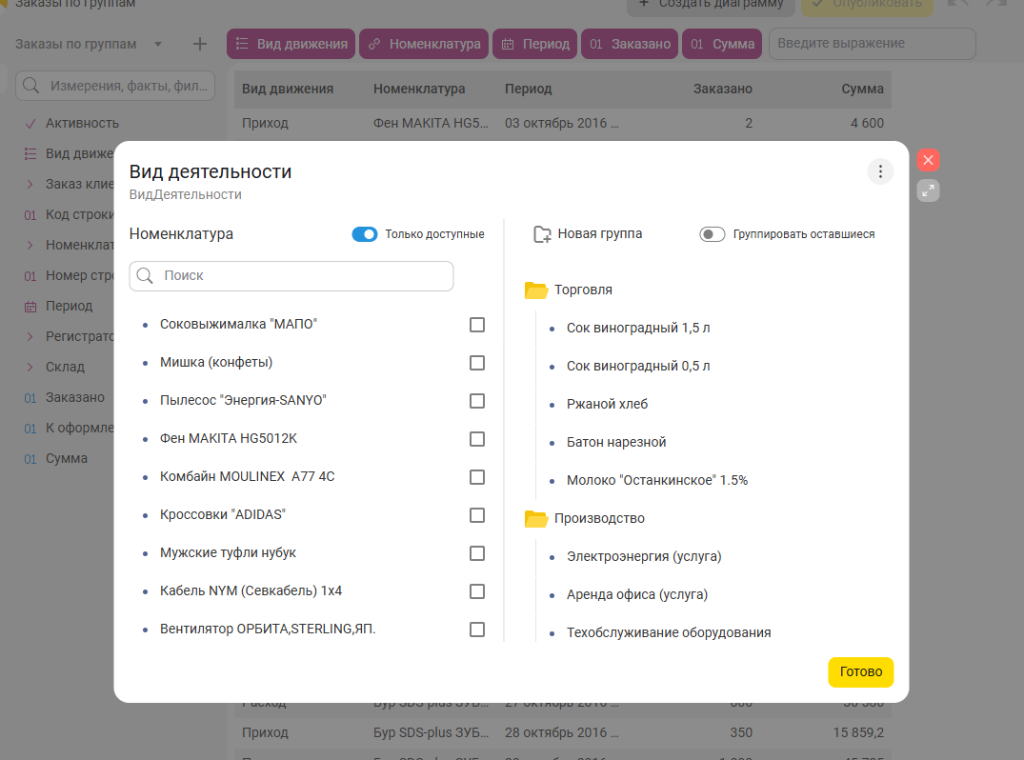This screenshot has height=760, width=1024.
Task: Disable the Только доступные toggle
Action: 364,234
